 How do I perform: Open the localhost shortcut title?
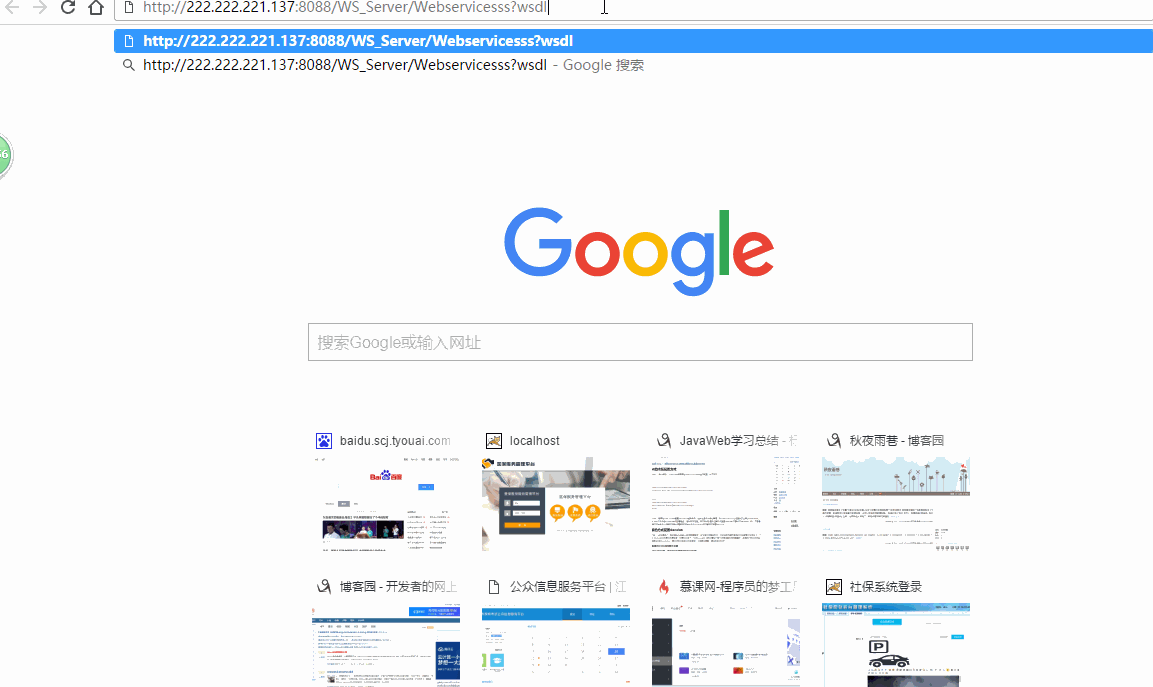(535, 441)
